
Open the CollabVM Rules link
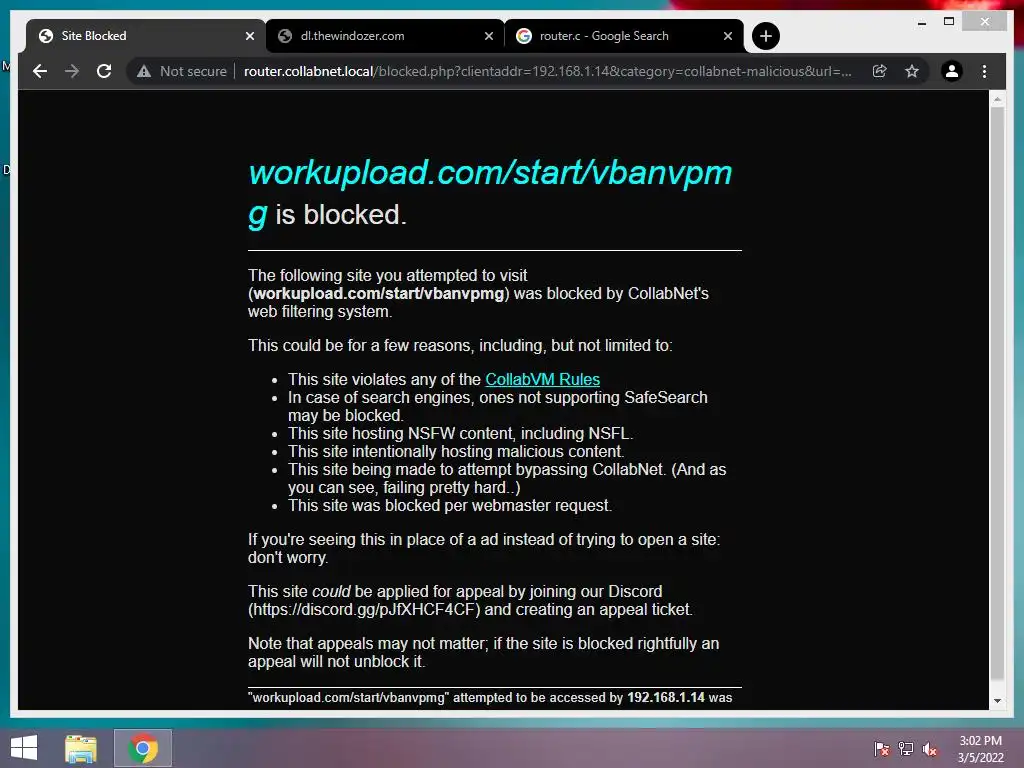click(542, 379)
